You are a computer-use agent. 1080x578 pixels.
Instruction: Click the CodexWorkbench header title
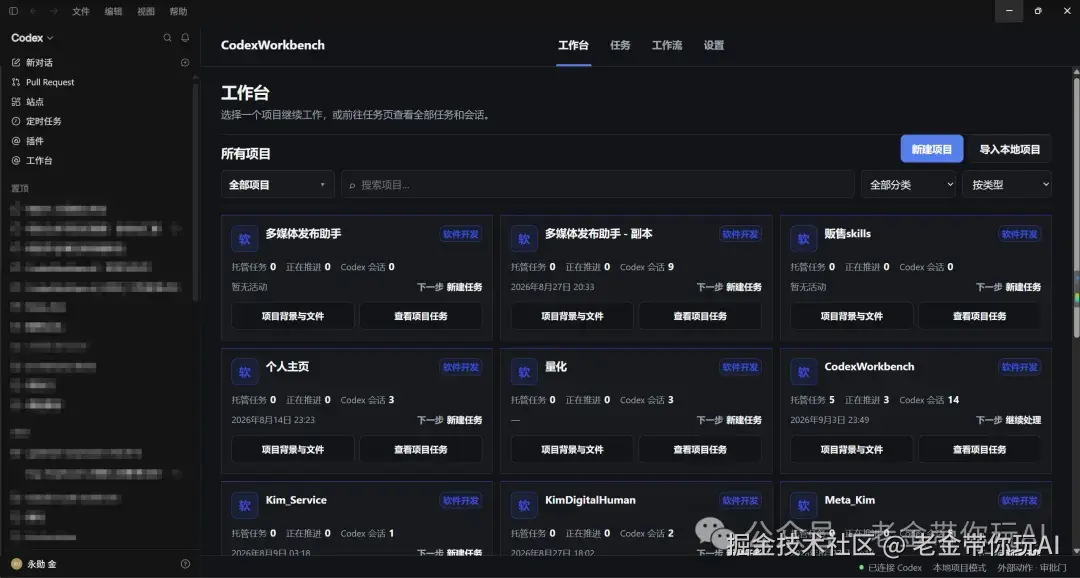[273, 45]
